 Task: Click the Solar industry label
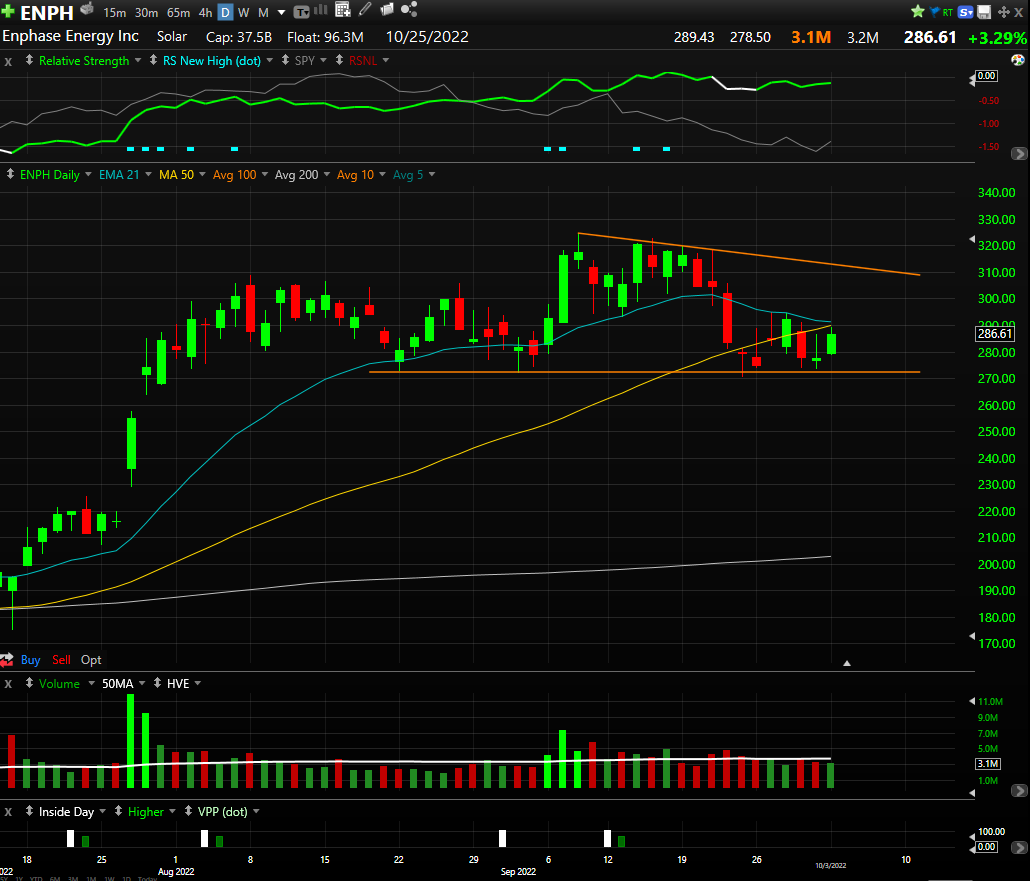tap(172, 37)
